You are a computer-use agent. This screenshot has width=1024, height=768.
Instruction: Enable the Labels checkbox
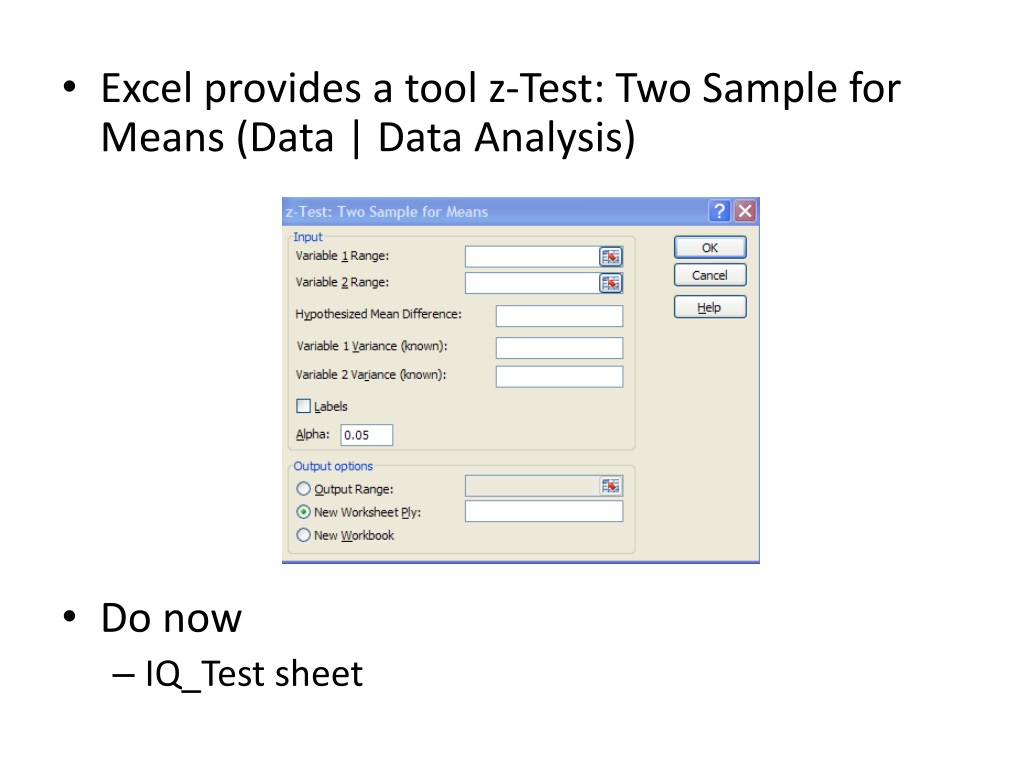coord(303,406)
